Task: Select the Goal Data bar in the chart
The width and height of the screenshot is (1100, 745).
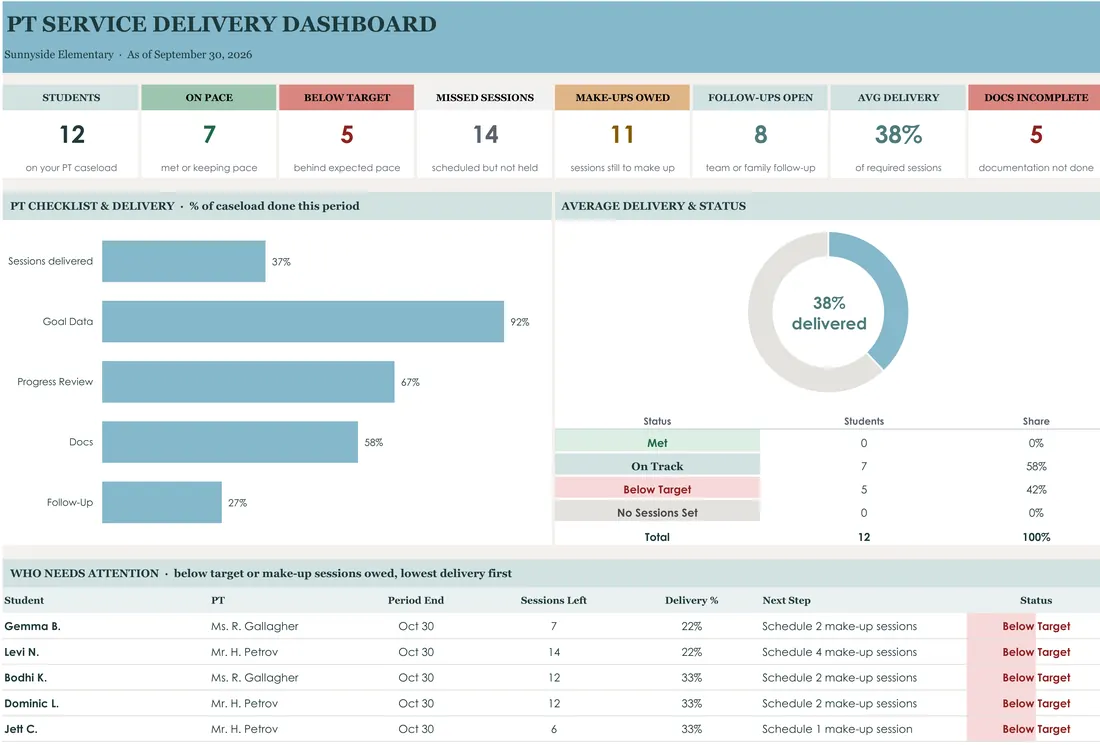Action: coord(303,322)
